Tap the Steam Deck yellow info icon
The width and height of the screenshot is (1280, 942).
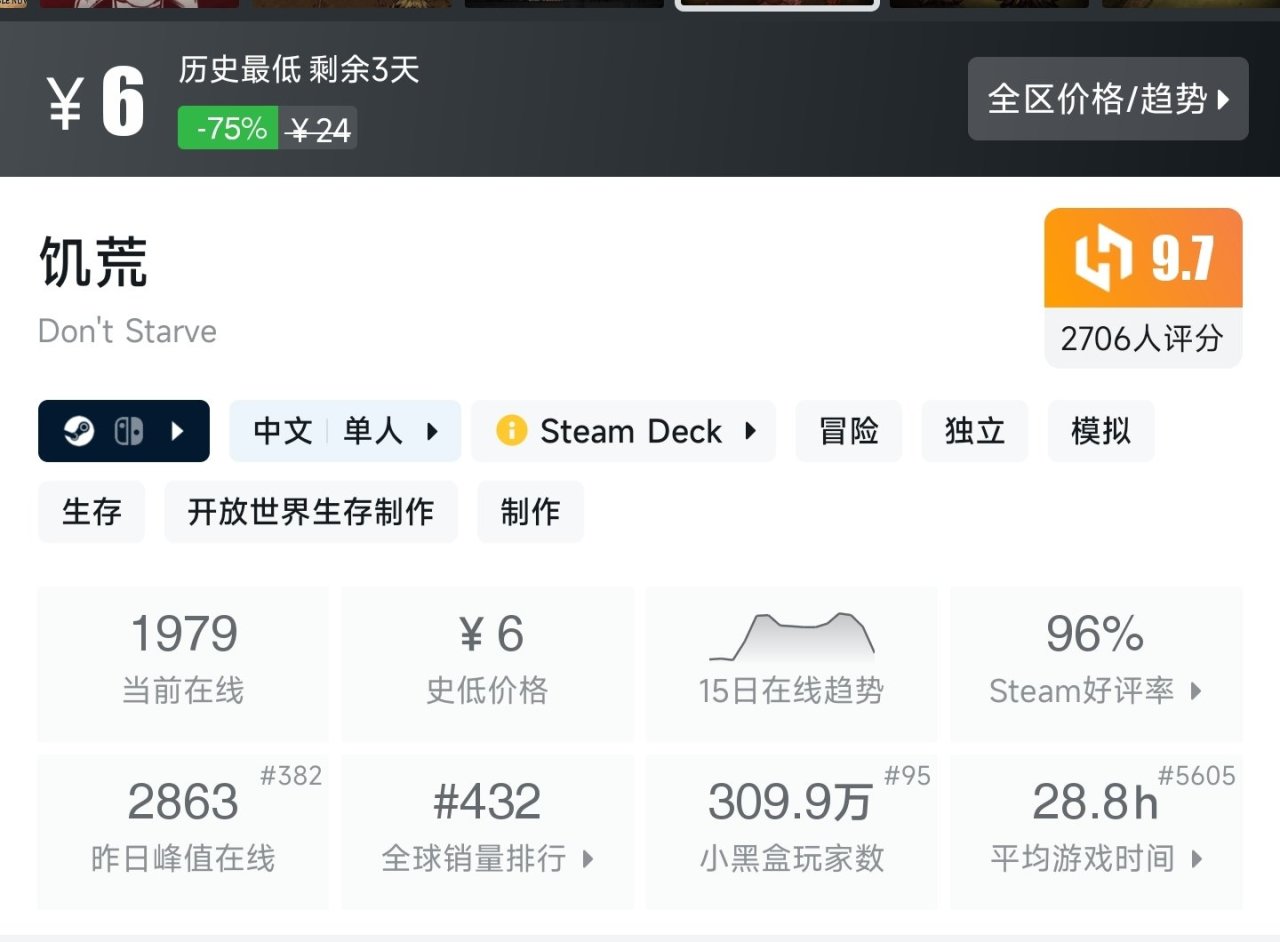(x=511, y=431)
